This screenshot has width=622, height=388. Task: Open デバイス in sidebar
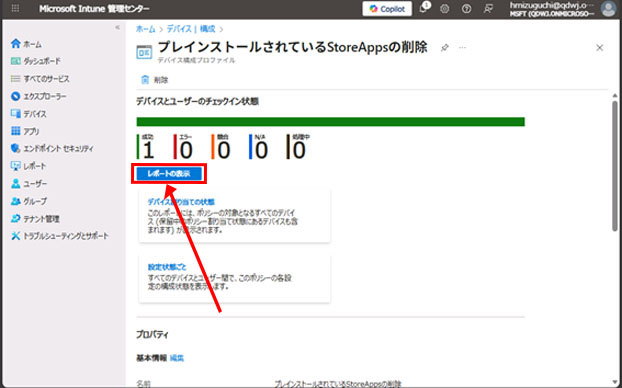(29, 114)
